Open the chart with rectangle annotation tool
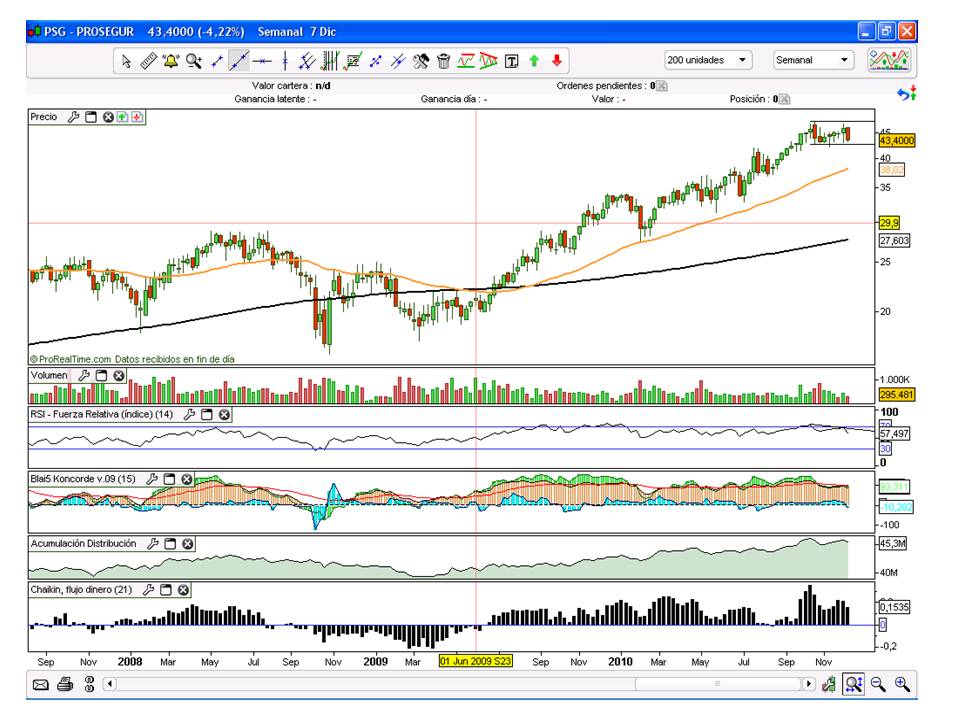The image size is (960, 720). 353,61
